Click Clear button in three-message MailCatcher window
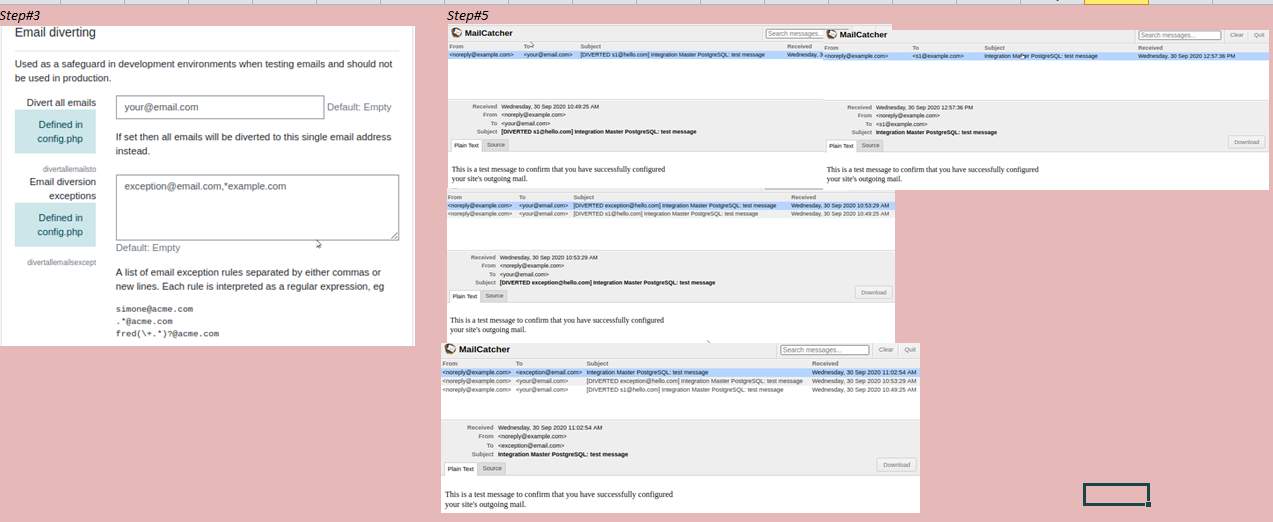This screenshot has height=522, width=1273. (x=886, y=350)
